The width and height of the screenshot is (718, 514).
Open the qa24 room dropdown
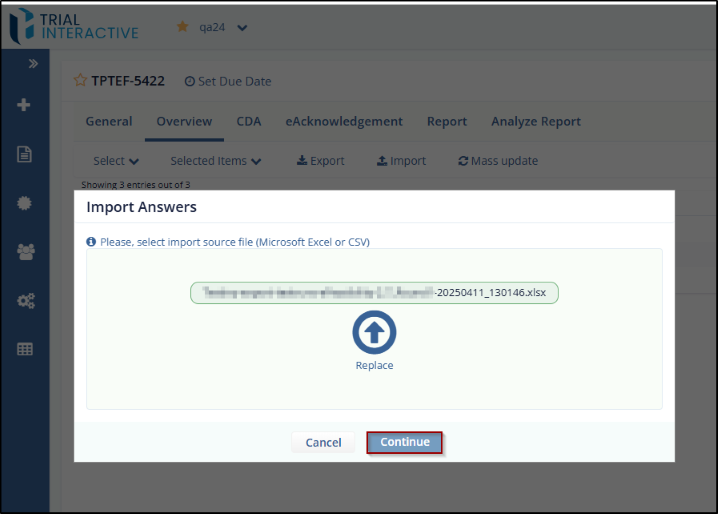tap(242, 28)
